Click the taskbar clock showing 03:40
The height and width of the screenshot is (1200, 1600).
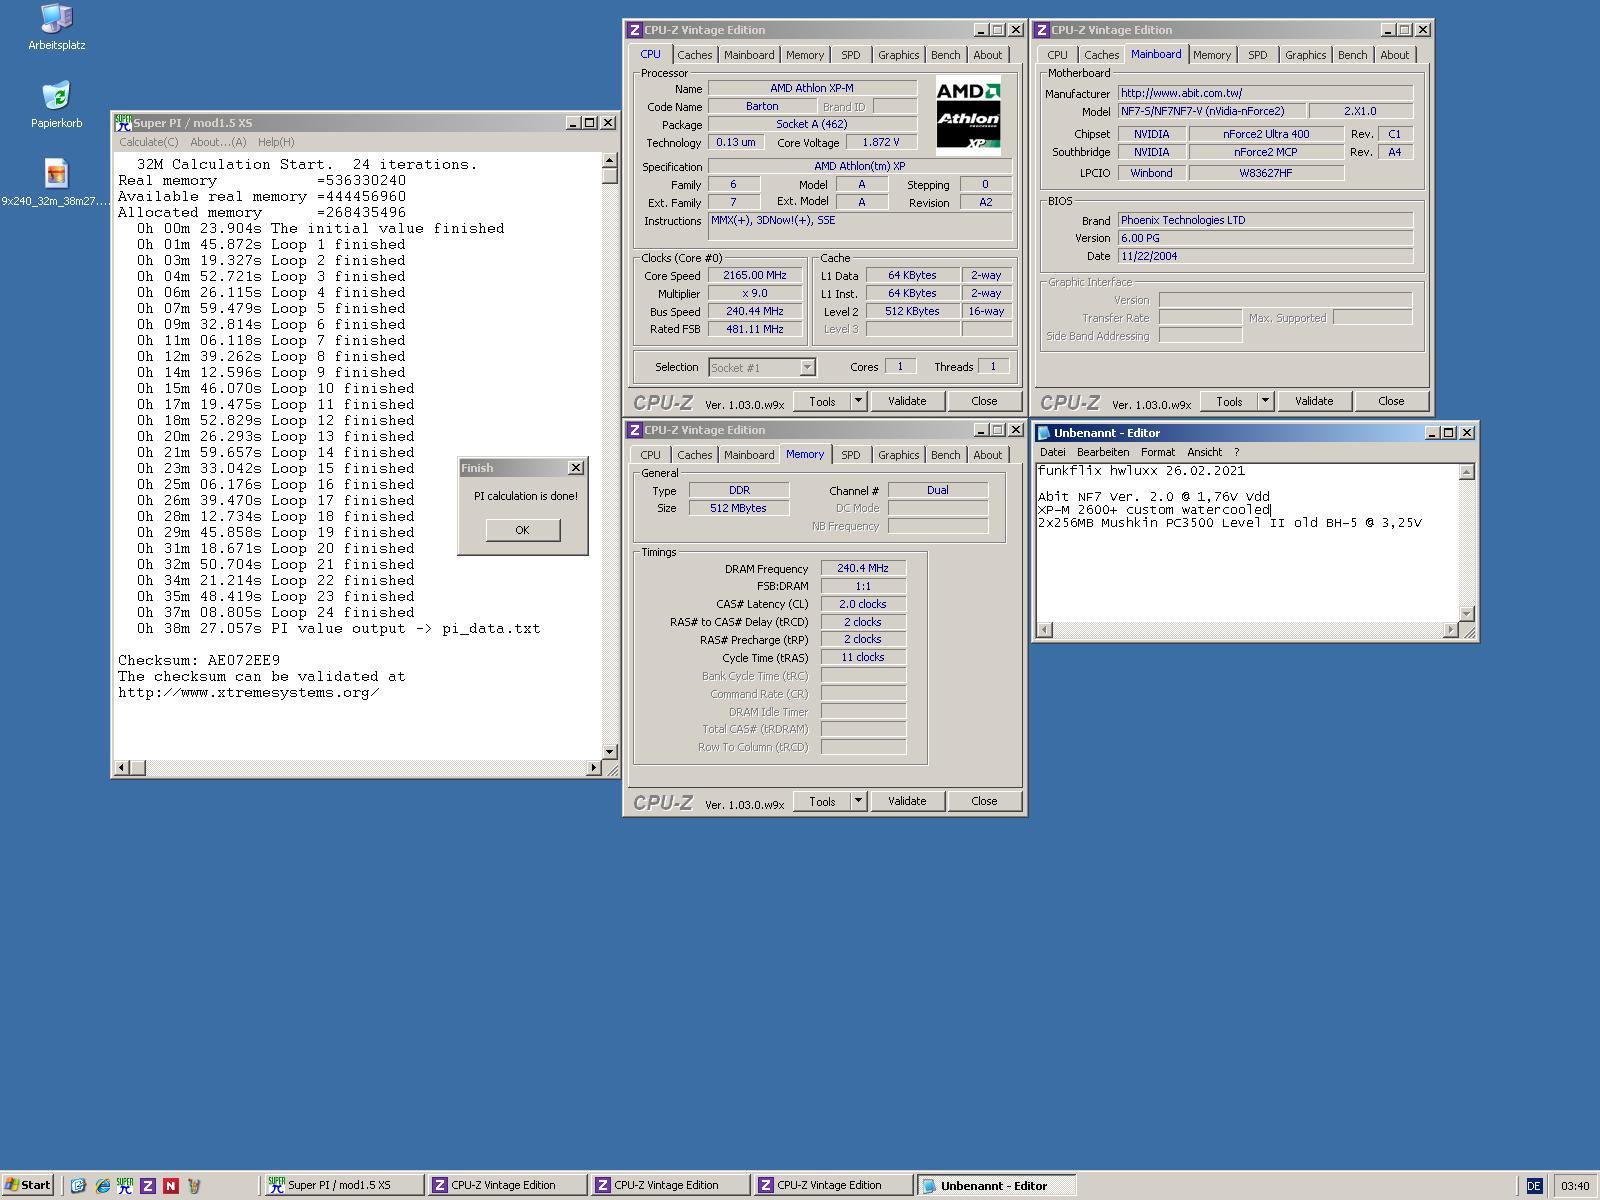point(1575,1186)
